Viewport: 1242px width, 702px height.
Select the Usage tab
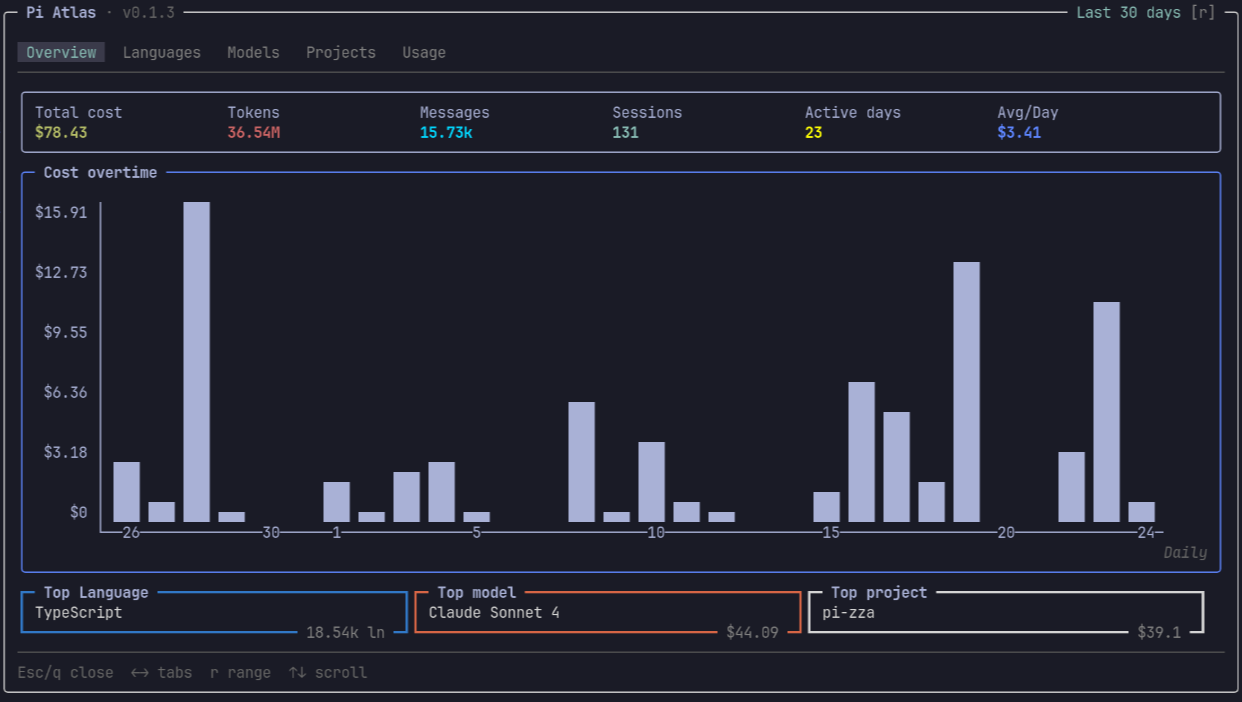[x=424, y=52]
